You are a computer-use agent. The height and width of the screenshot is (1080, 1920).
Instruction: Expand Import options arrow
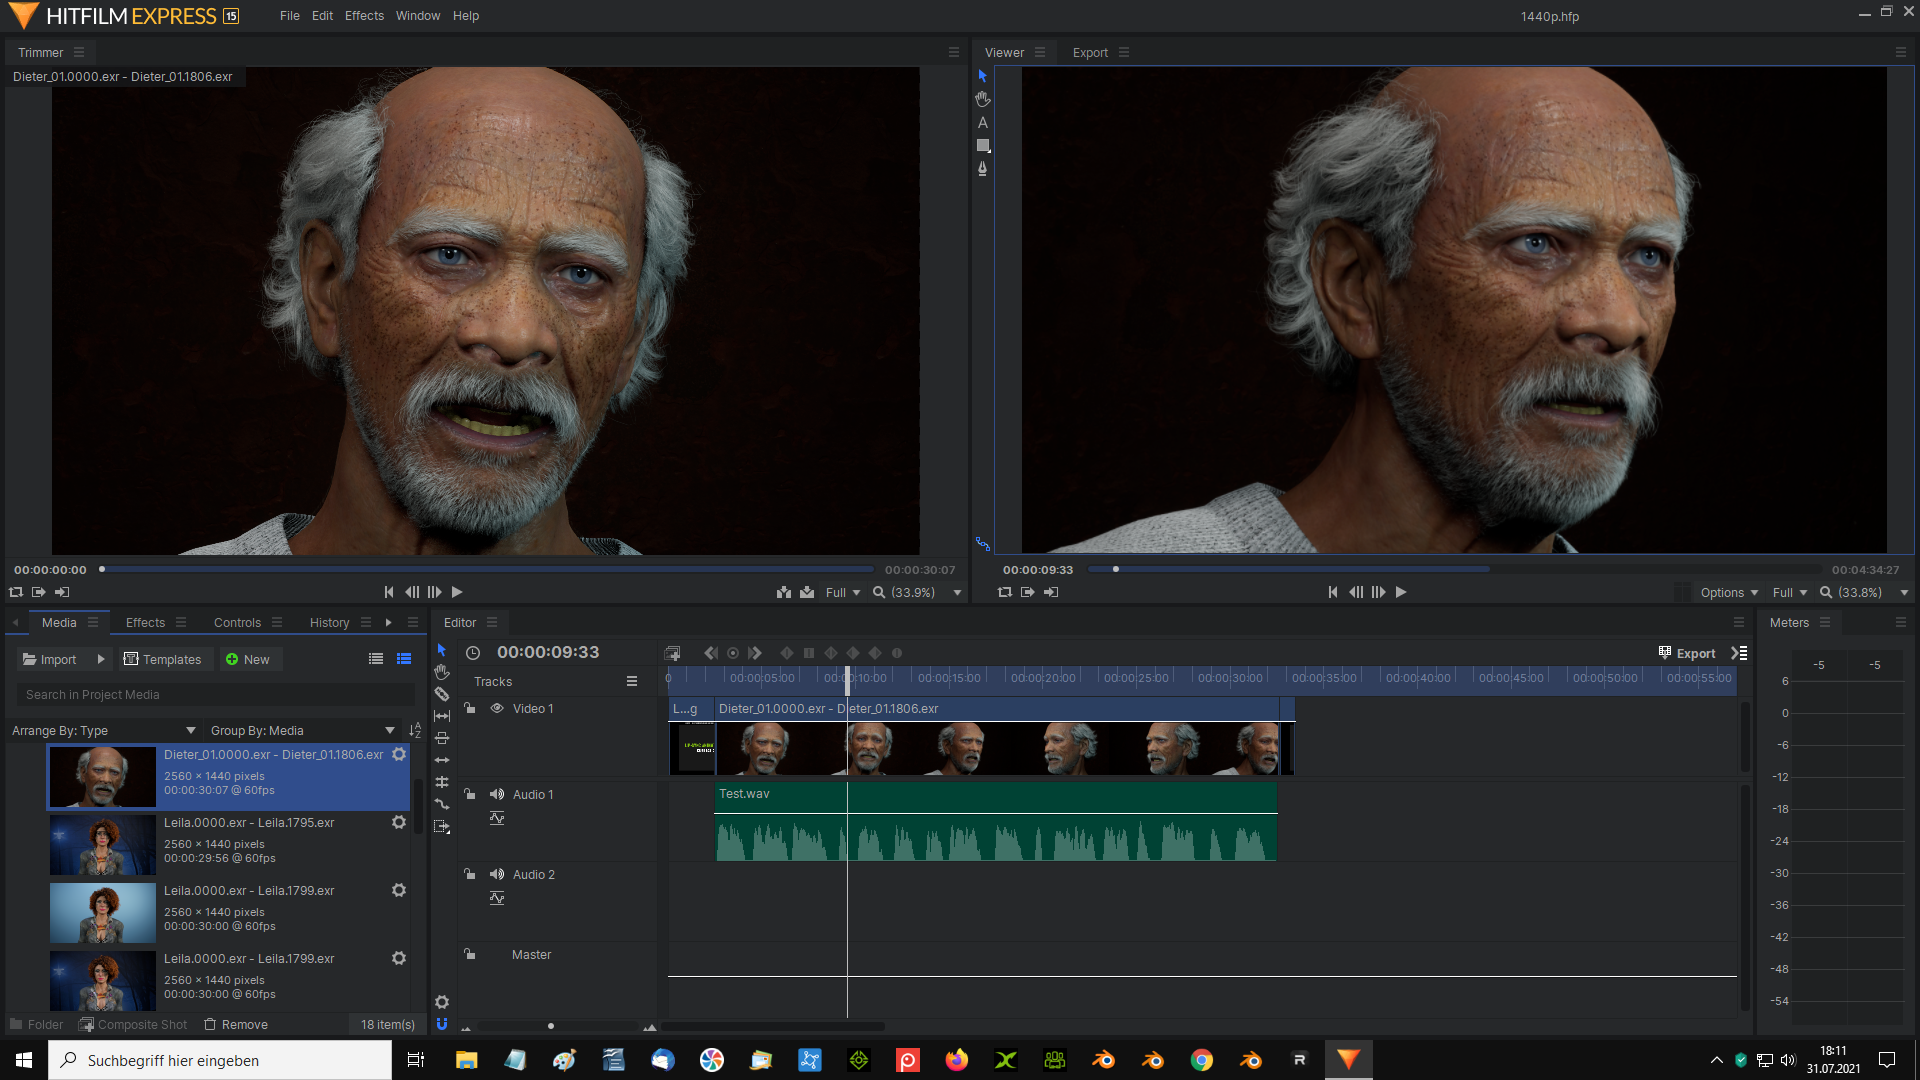click(101, 659)
